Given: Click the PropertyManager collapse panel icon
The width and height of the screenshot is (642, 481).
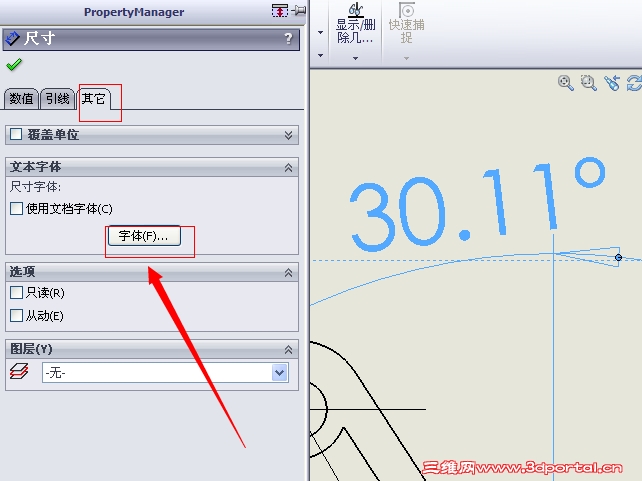Looking at the screenshot, I should [x=280, y=10].
